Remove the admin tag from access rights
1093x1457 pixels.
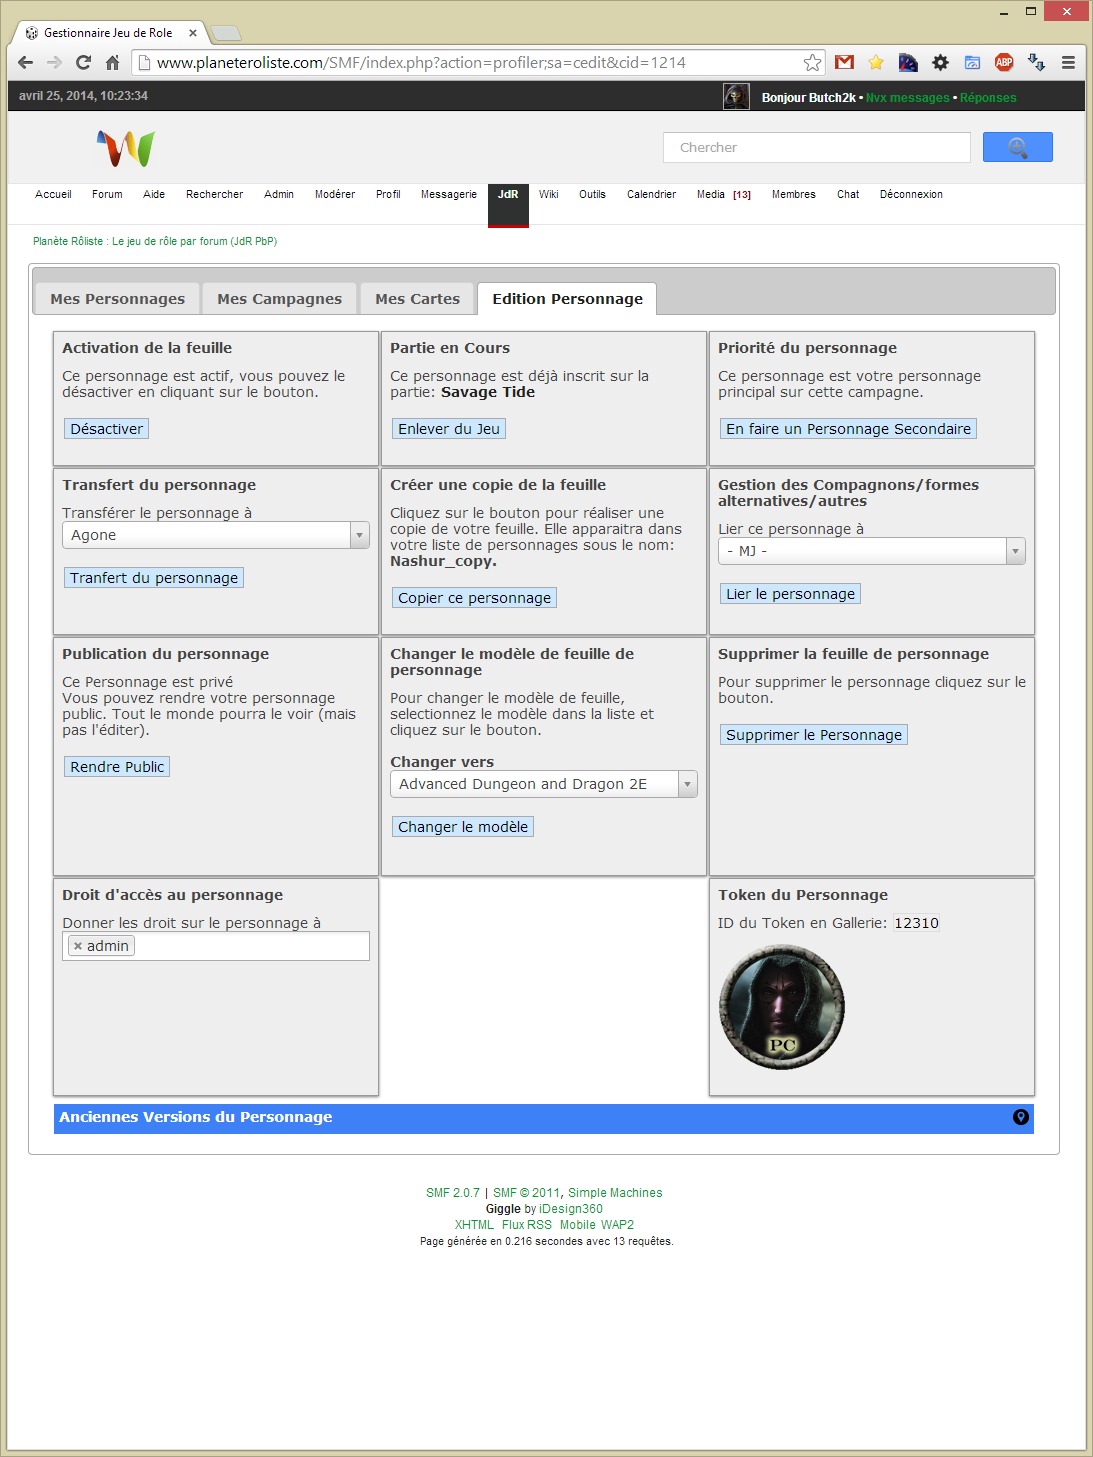click(x=78, y=946)
